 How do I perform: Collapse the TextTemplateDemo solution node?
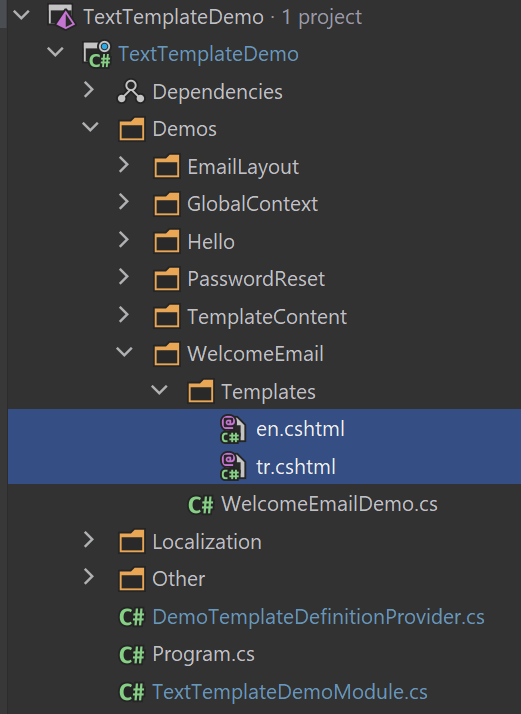tap(21, 15)
